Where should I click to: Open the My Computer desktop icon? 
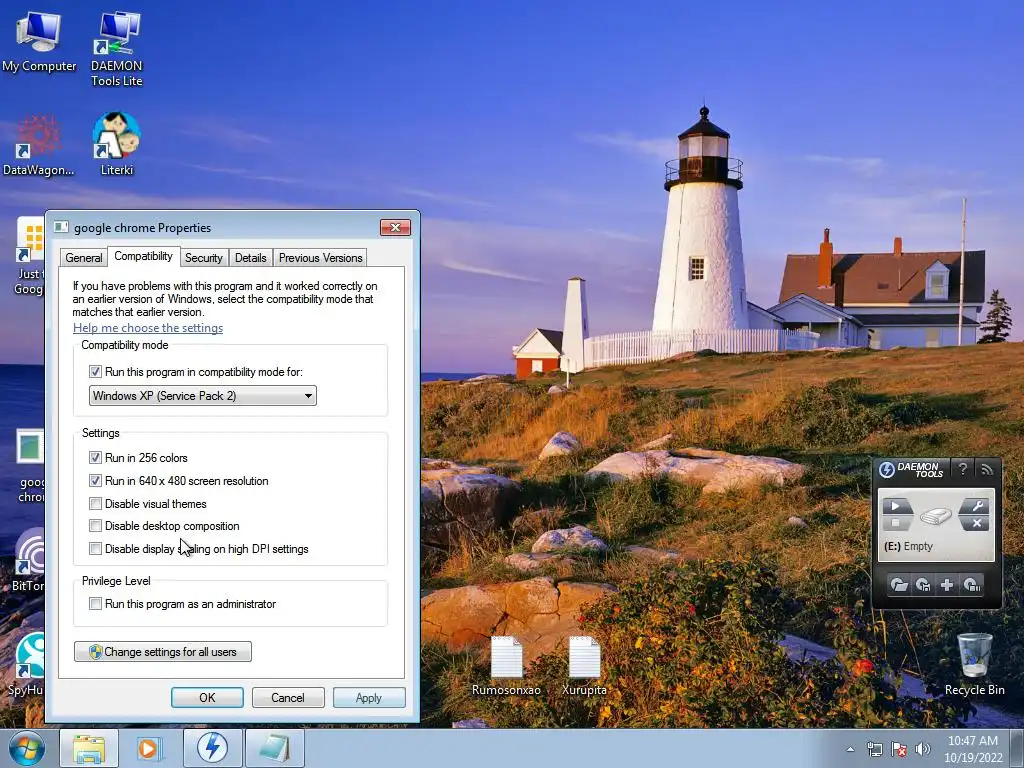pyautogui.click(x=39, y=40)
